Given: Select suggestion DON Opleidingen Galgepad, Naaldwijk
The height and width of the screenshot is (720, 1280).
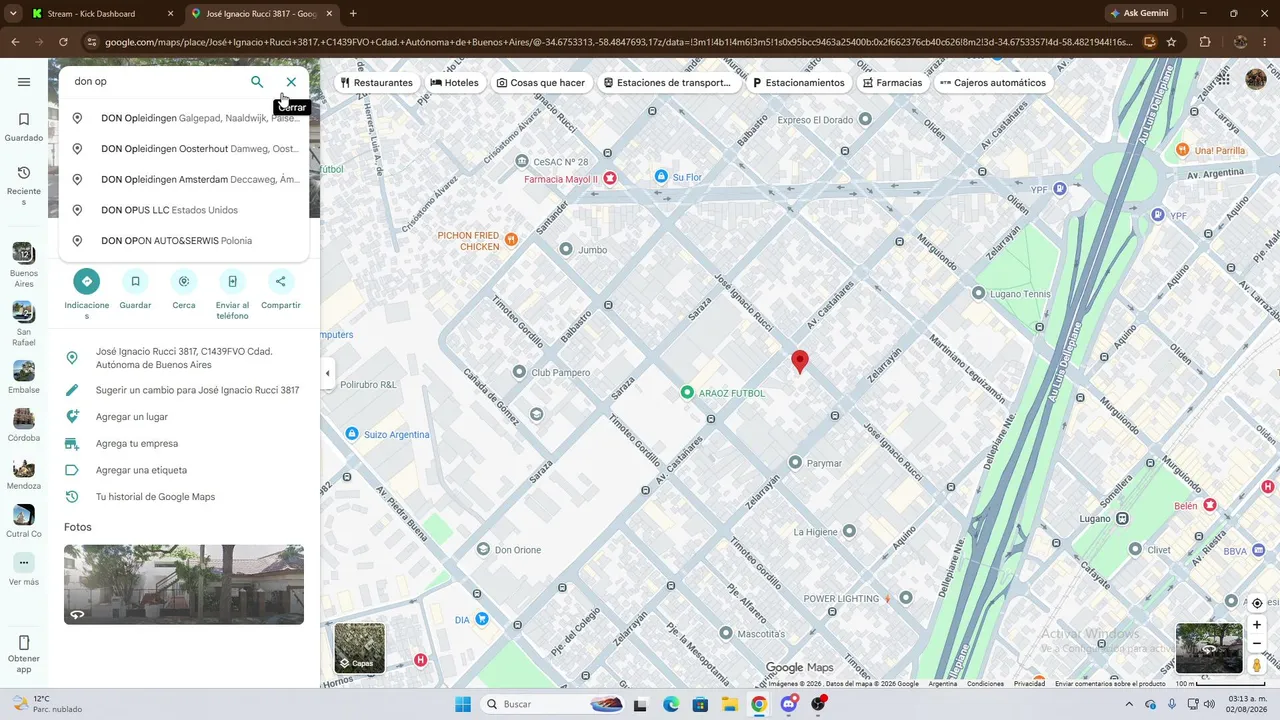Looking at the screenshot, I should pyautogui.click(x=184, y=118).
